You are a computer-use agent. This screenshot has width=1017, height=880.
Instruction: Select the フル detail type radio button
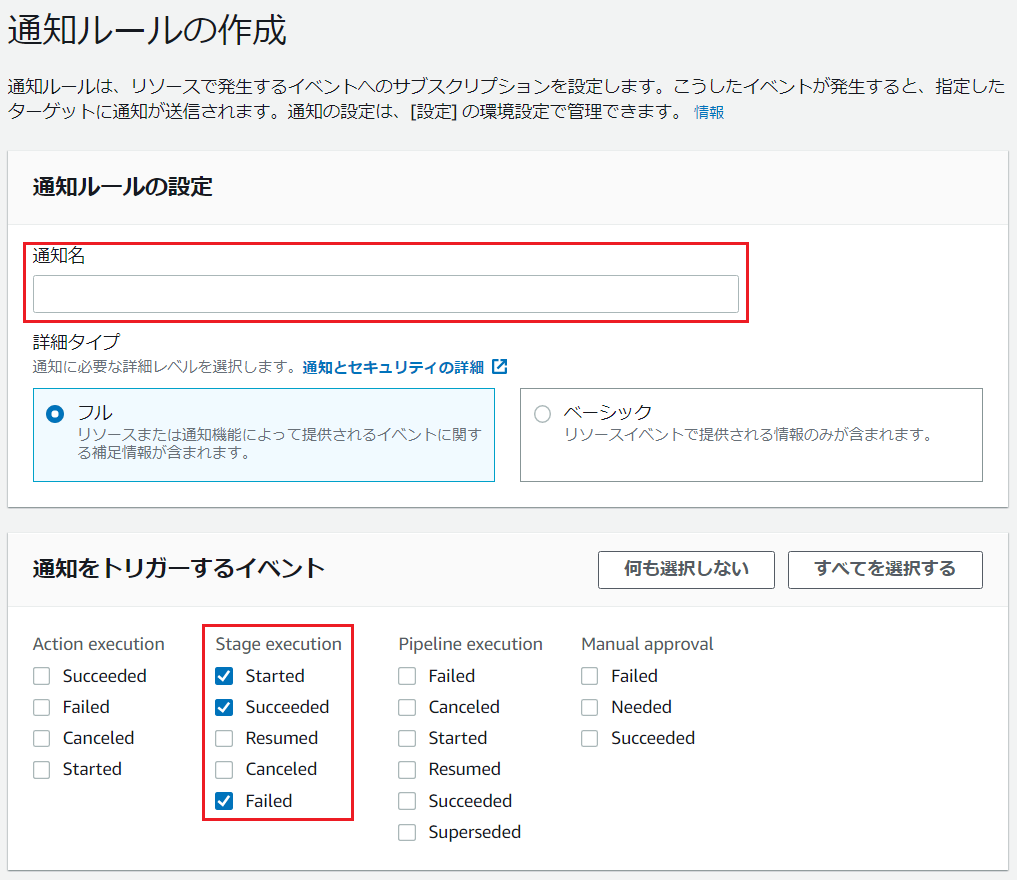[55, 414]
